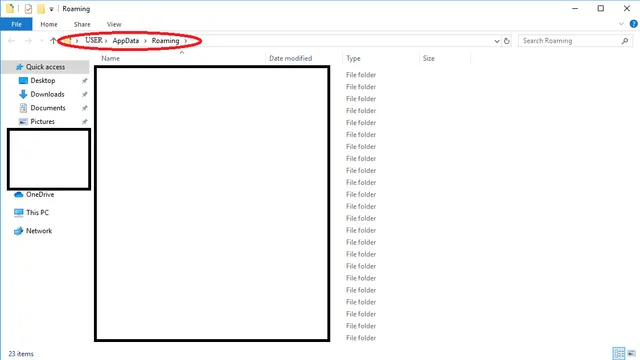Open the Home ribbon tab
Viewport: 640px width, 360px height.
(49, 24)
